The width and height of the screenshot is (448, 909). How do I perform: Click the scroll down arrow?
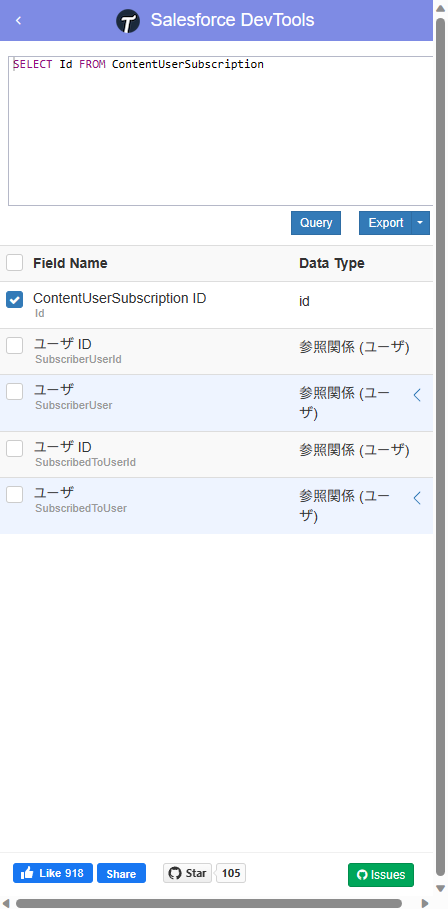(x=440, y=889)
